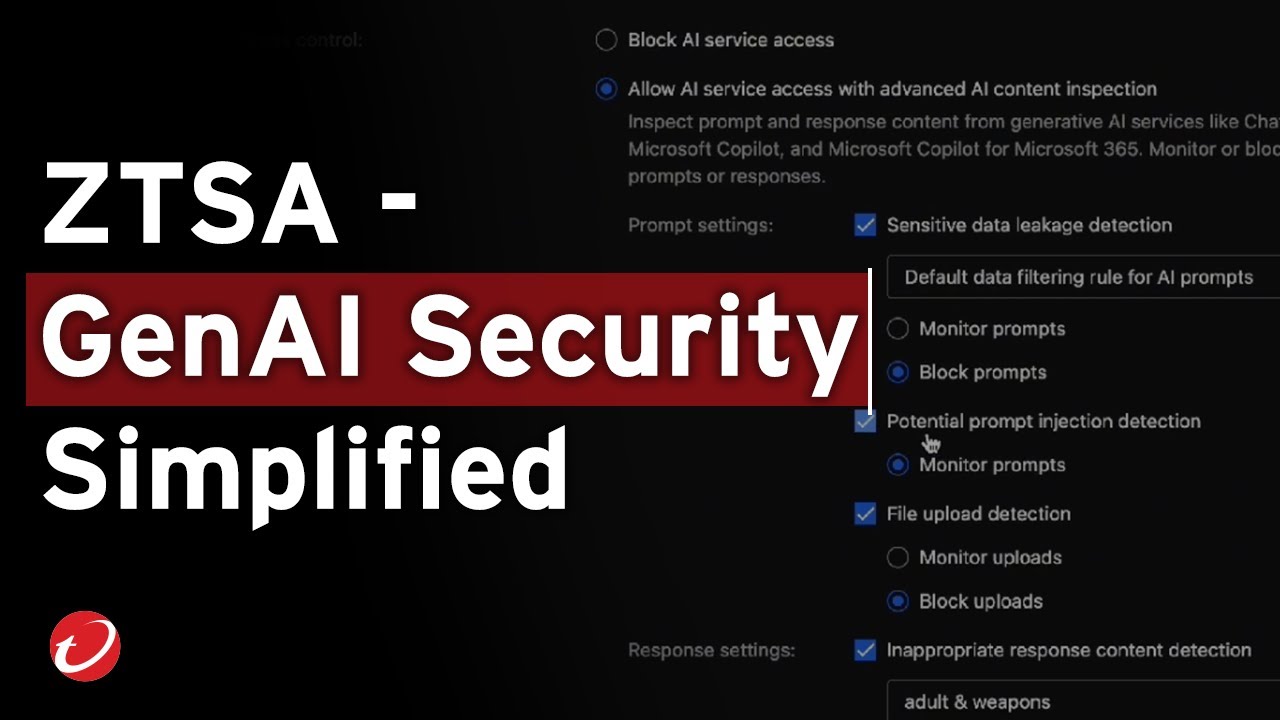Click the GenAI Security red title banner

[x=446, y=340]
